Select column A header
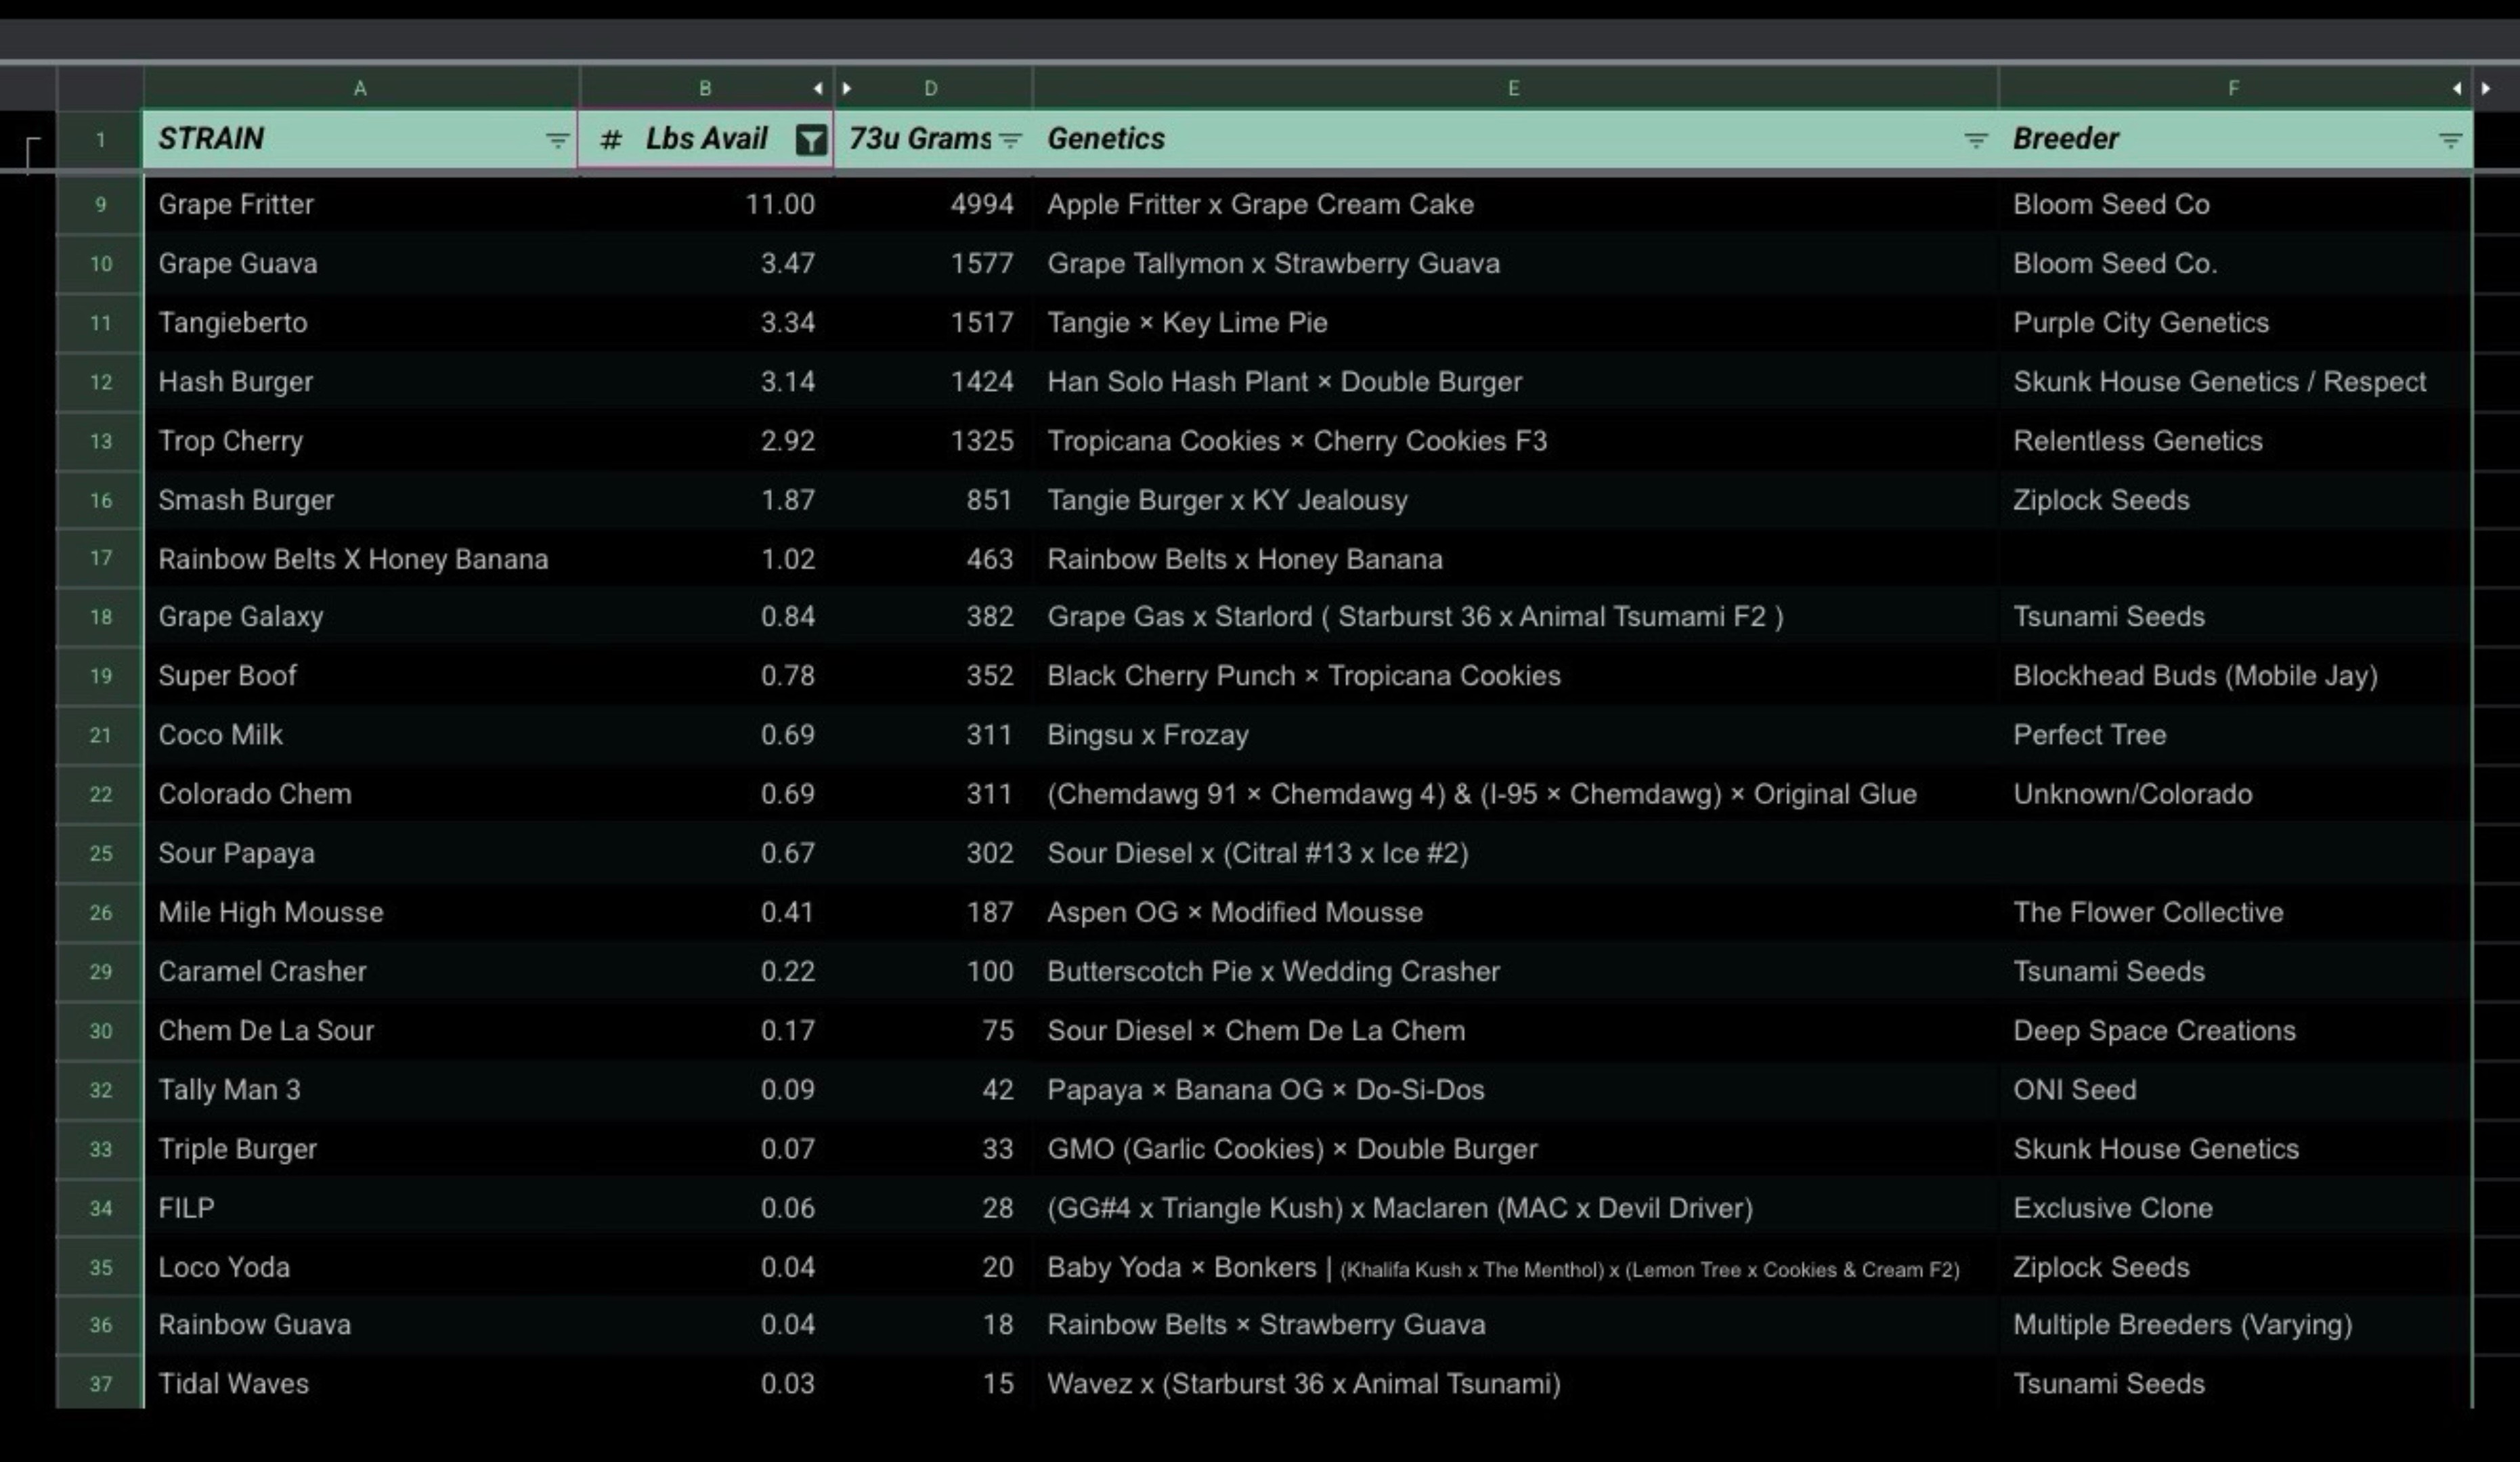2520x1462 pixels. coord(361,89)
